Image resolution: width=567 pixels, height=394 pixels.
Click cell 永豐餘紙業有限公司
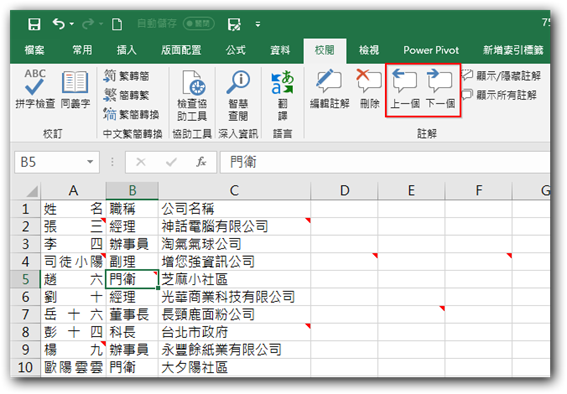coord(234,350)
